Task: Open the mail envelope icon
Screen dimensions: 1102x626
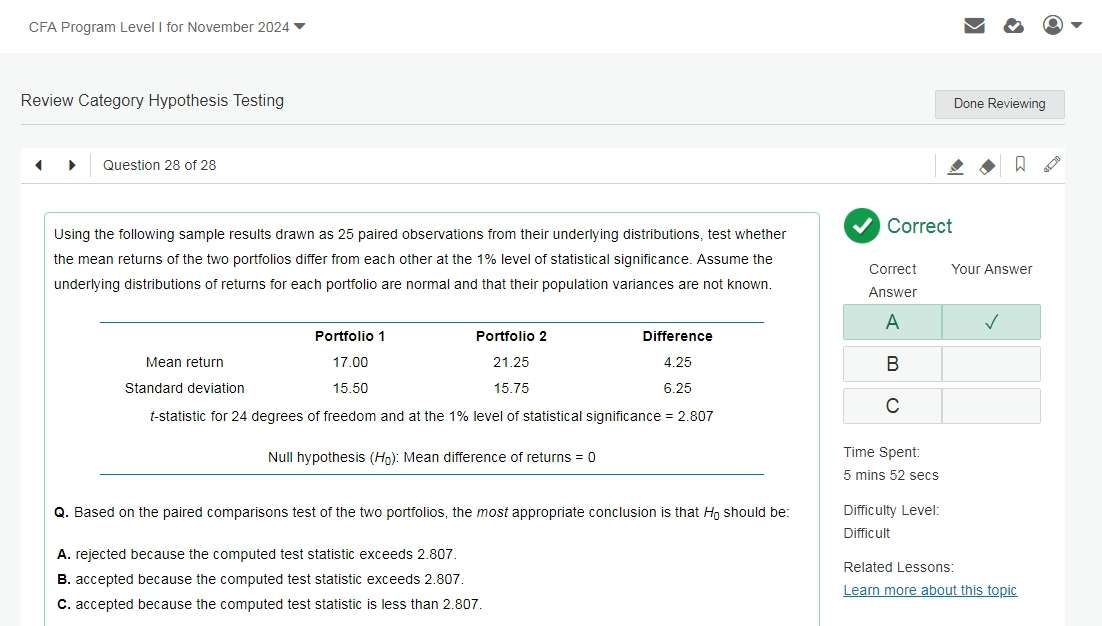Action: pyautogui.click(x=974, y=26)
